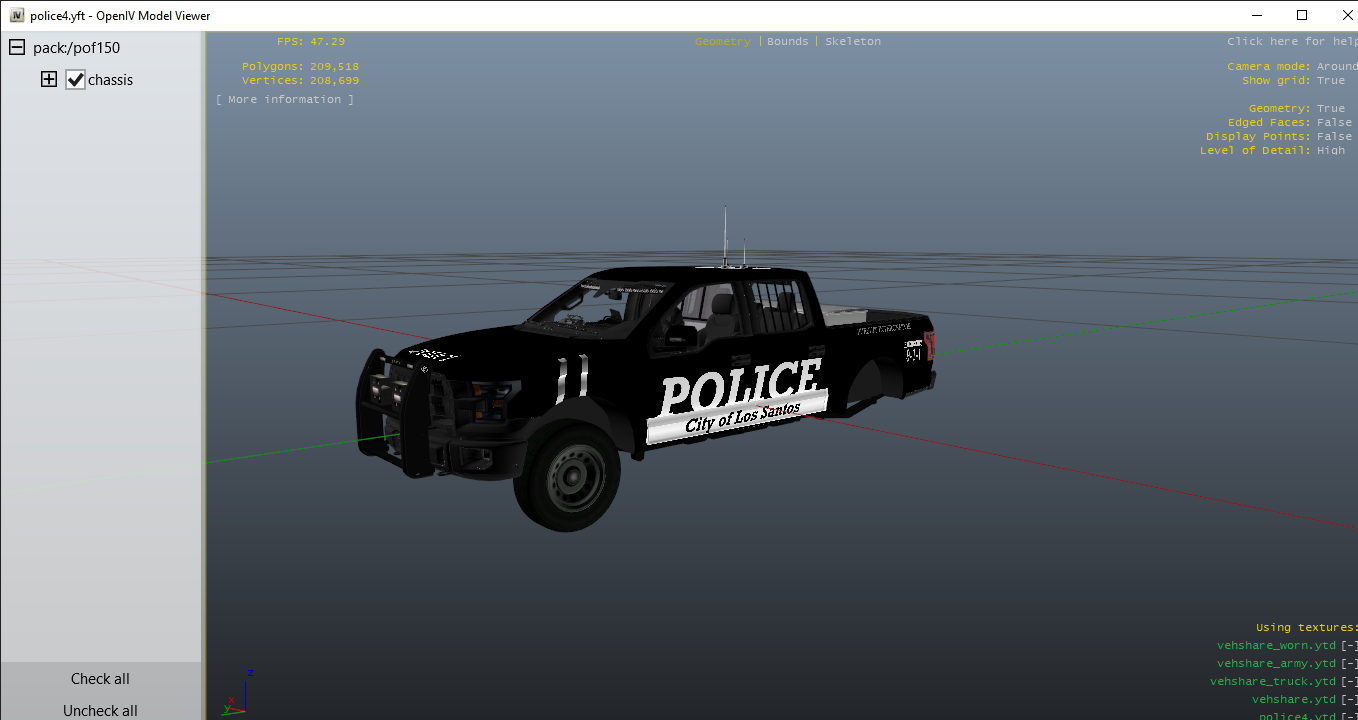Collapse the pack:/pof150 tree node
1358x720 pixels.
(17, 48)
